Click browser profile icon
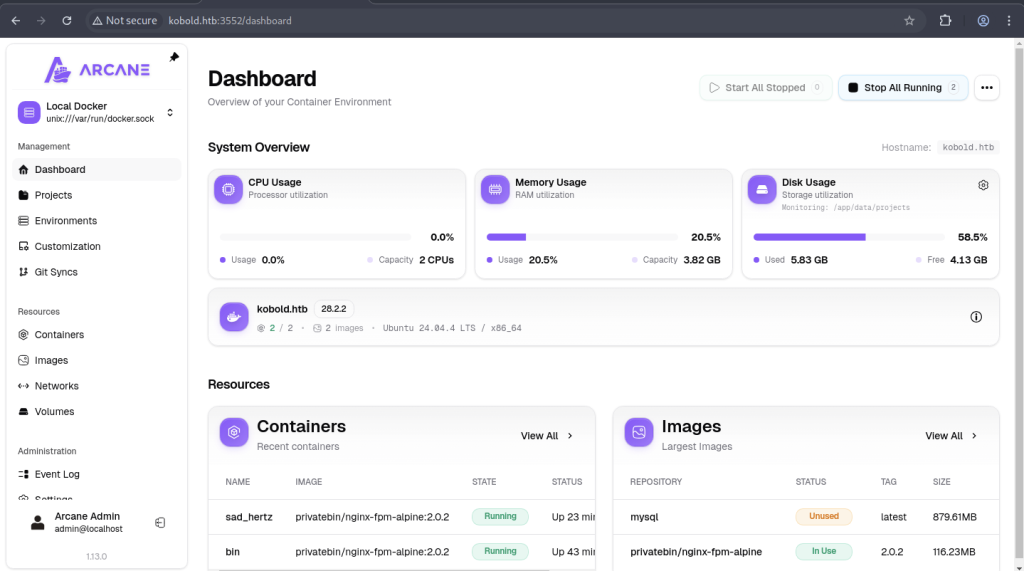The height and width of the screenshot is (571, 1024). pos(983,21)
